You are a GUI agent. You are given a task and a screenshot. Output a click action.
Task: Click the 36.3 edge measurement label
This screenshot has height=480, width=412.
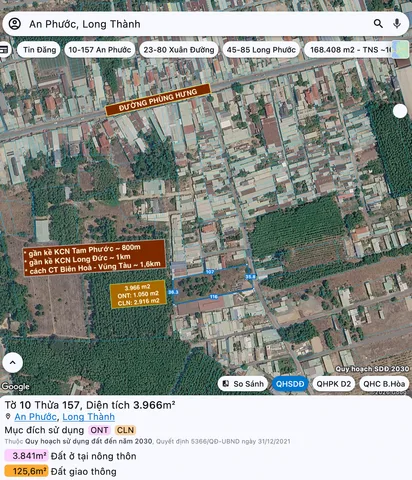173,292
